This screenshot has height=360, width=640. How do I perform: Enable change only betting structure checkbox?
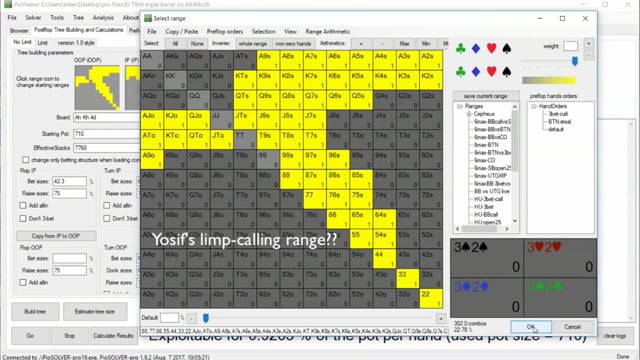26,160
